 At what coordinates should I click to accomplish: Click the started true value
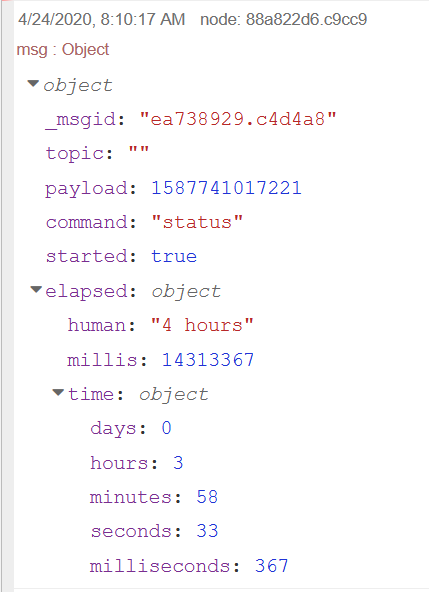click(174, 256)
